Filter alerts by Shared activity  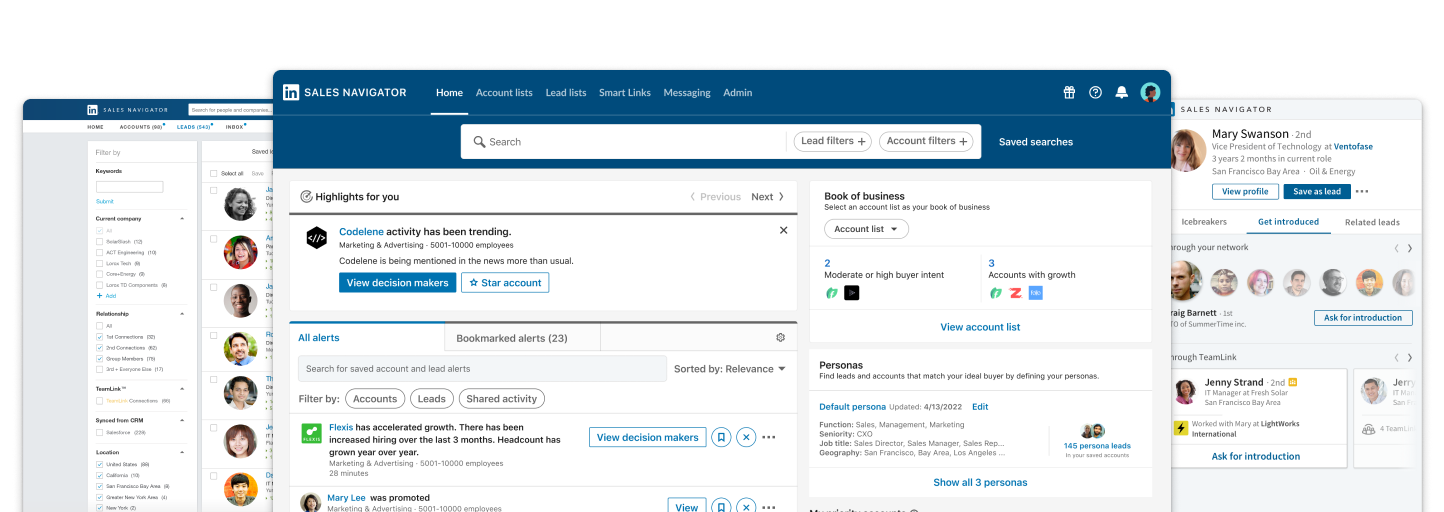click(x=501, y=399)
